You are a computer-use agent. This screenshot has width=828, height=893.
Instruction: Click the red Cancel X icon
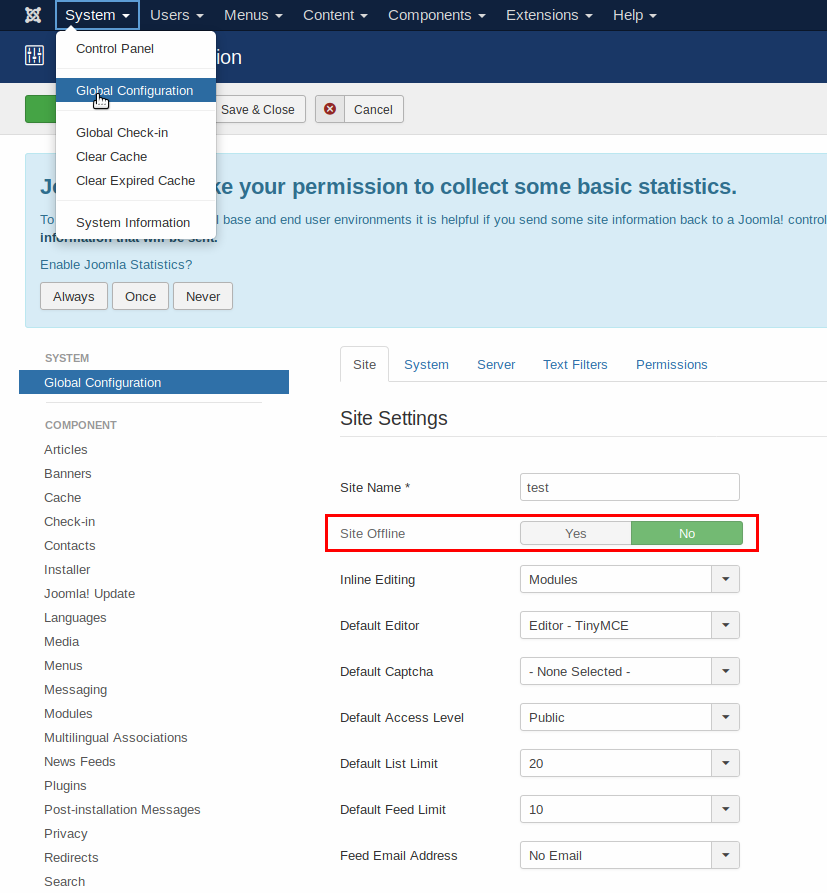(x=330, y=109)
